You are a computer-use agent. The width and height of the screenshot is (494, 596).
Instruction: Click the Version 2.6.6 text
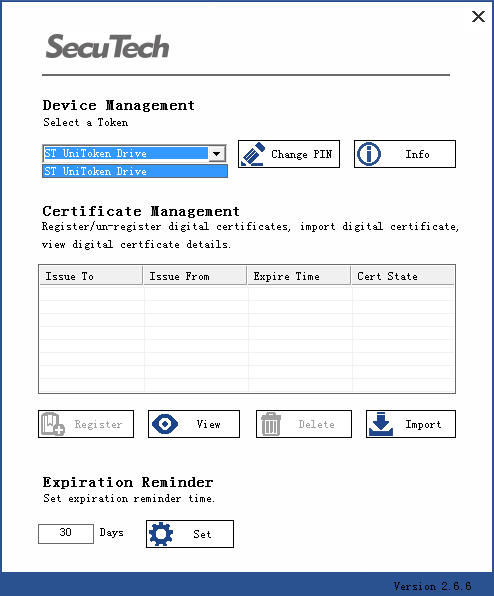[432, 586]
